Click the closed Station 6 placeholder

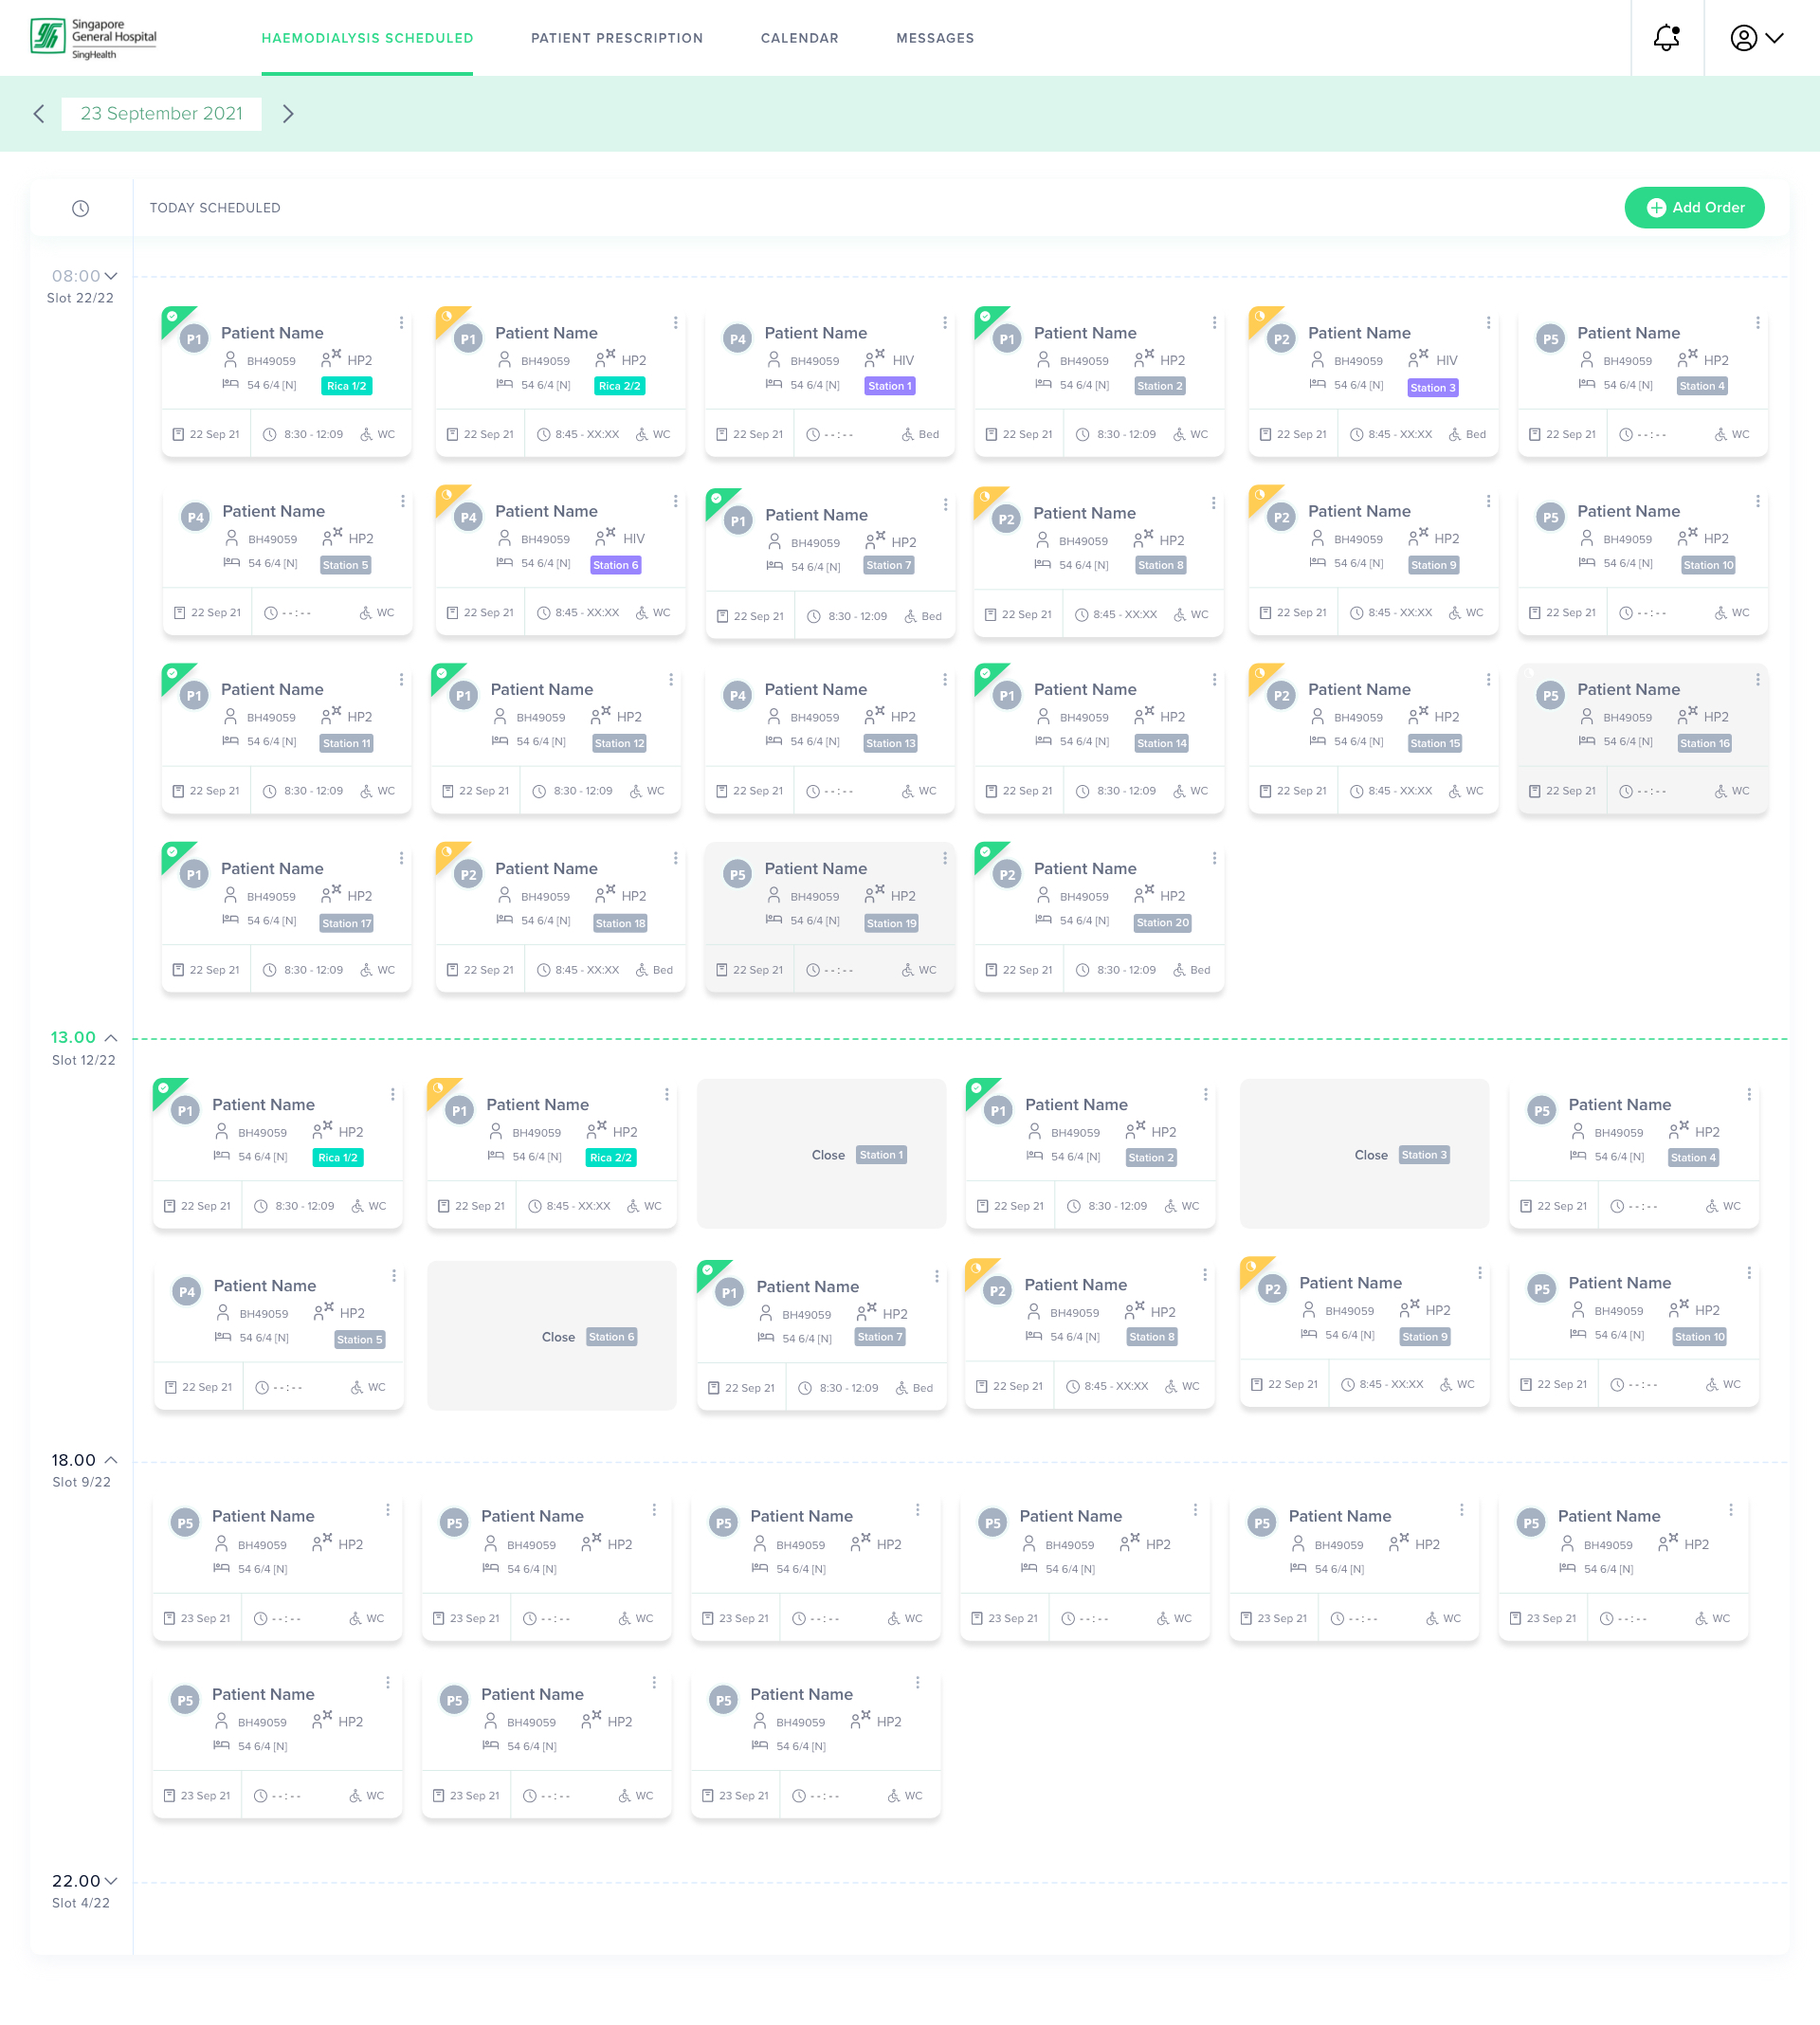(x=551, y=1336)
